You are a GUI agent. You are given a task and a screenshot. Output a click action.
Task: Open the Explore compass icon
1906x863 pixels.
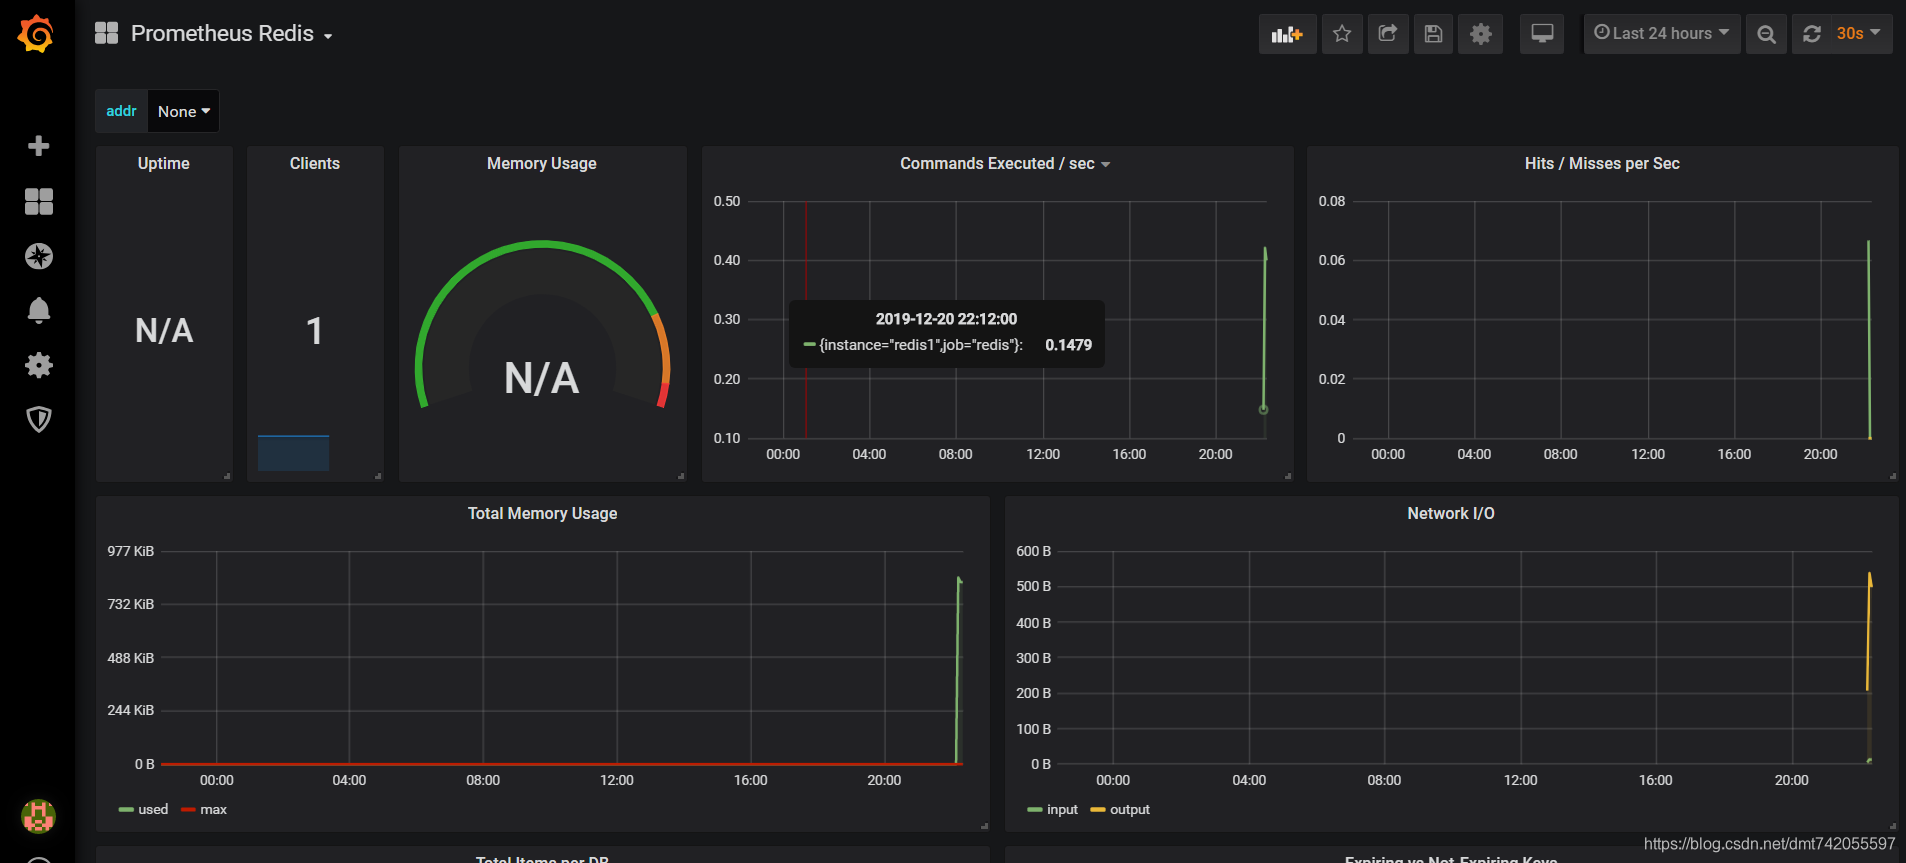tap(38, 256)
